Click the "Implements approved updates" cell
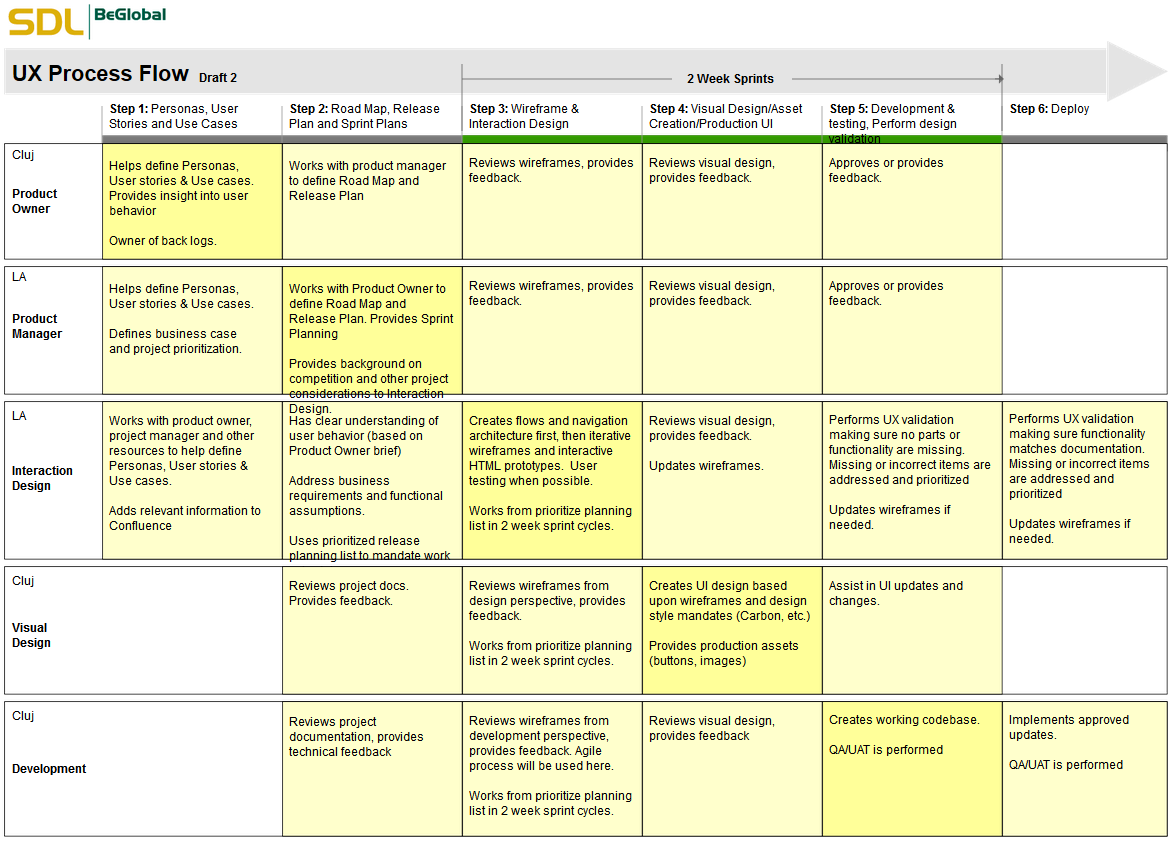1176x845 pixels. click(1068, 727)
